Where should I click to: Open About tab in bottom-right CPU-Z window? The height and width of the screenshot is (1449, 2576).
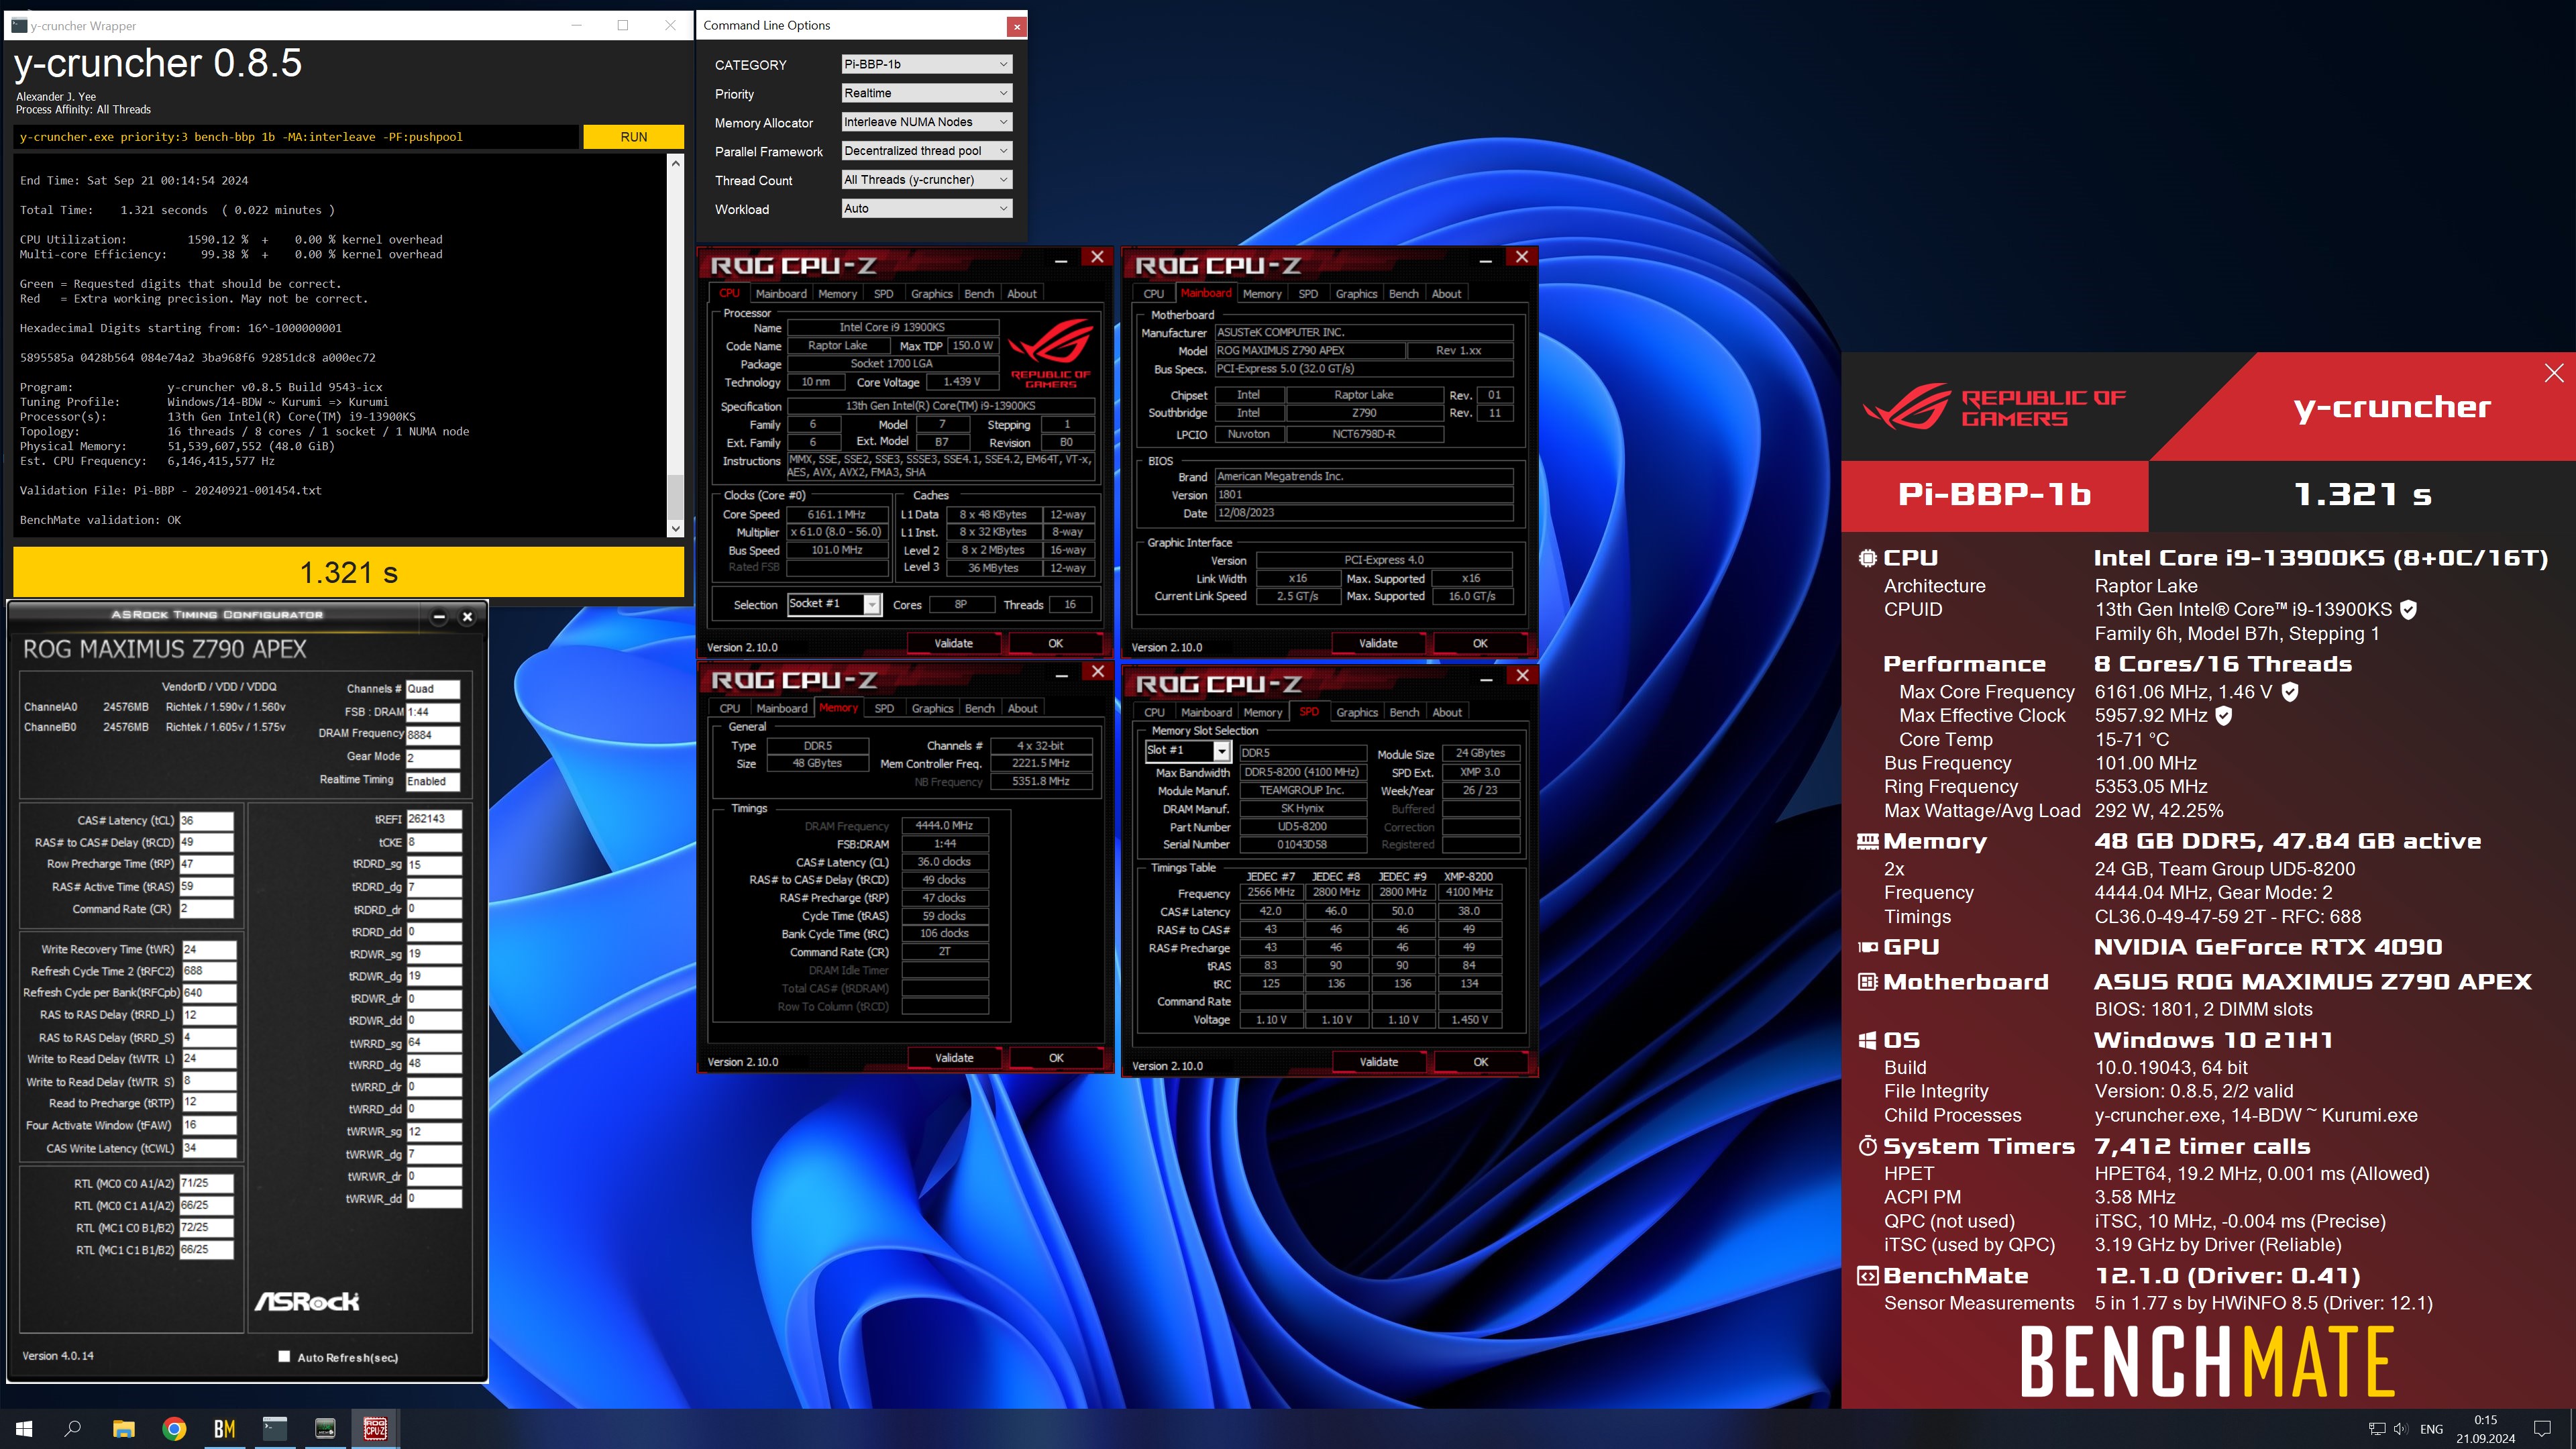click(1447, 712)
